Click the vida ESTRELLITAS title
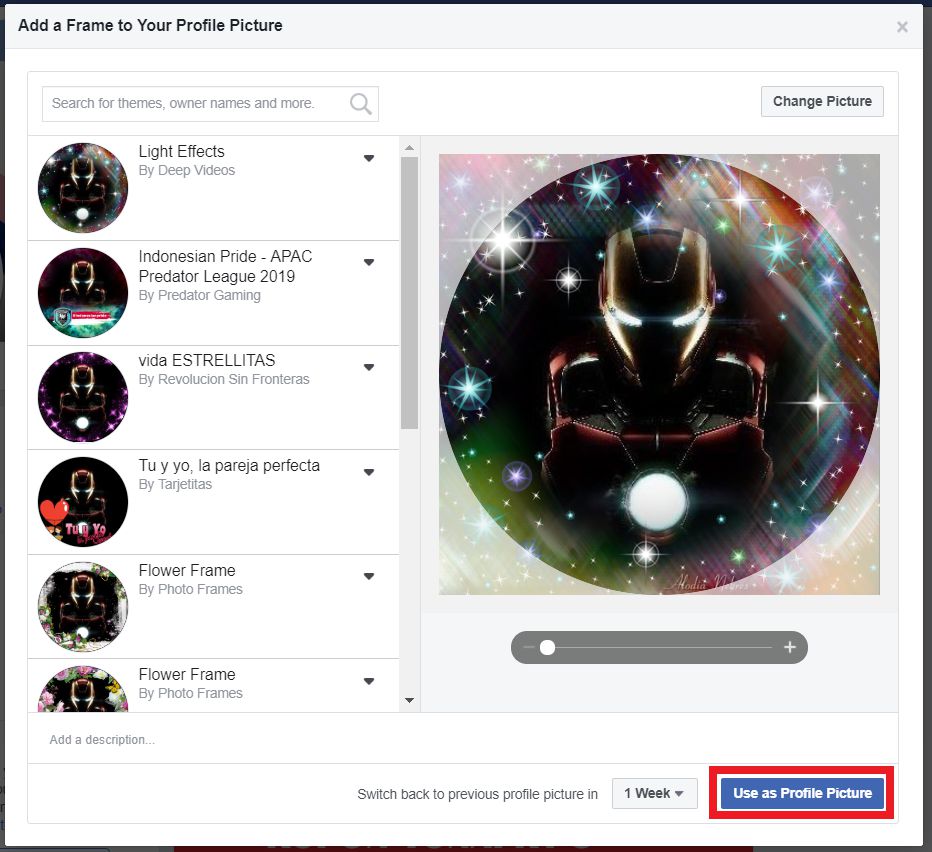This screenshot has width=932, height=852. tap(207, 360)
